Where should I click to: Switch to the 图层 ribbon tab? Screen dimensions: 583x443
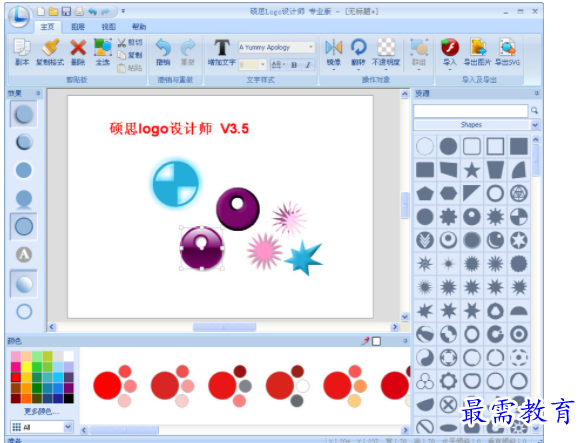pyautogui.click(x=78, y=27)
